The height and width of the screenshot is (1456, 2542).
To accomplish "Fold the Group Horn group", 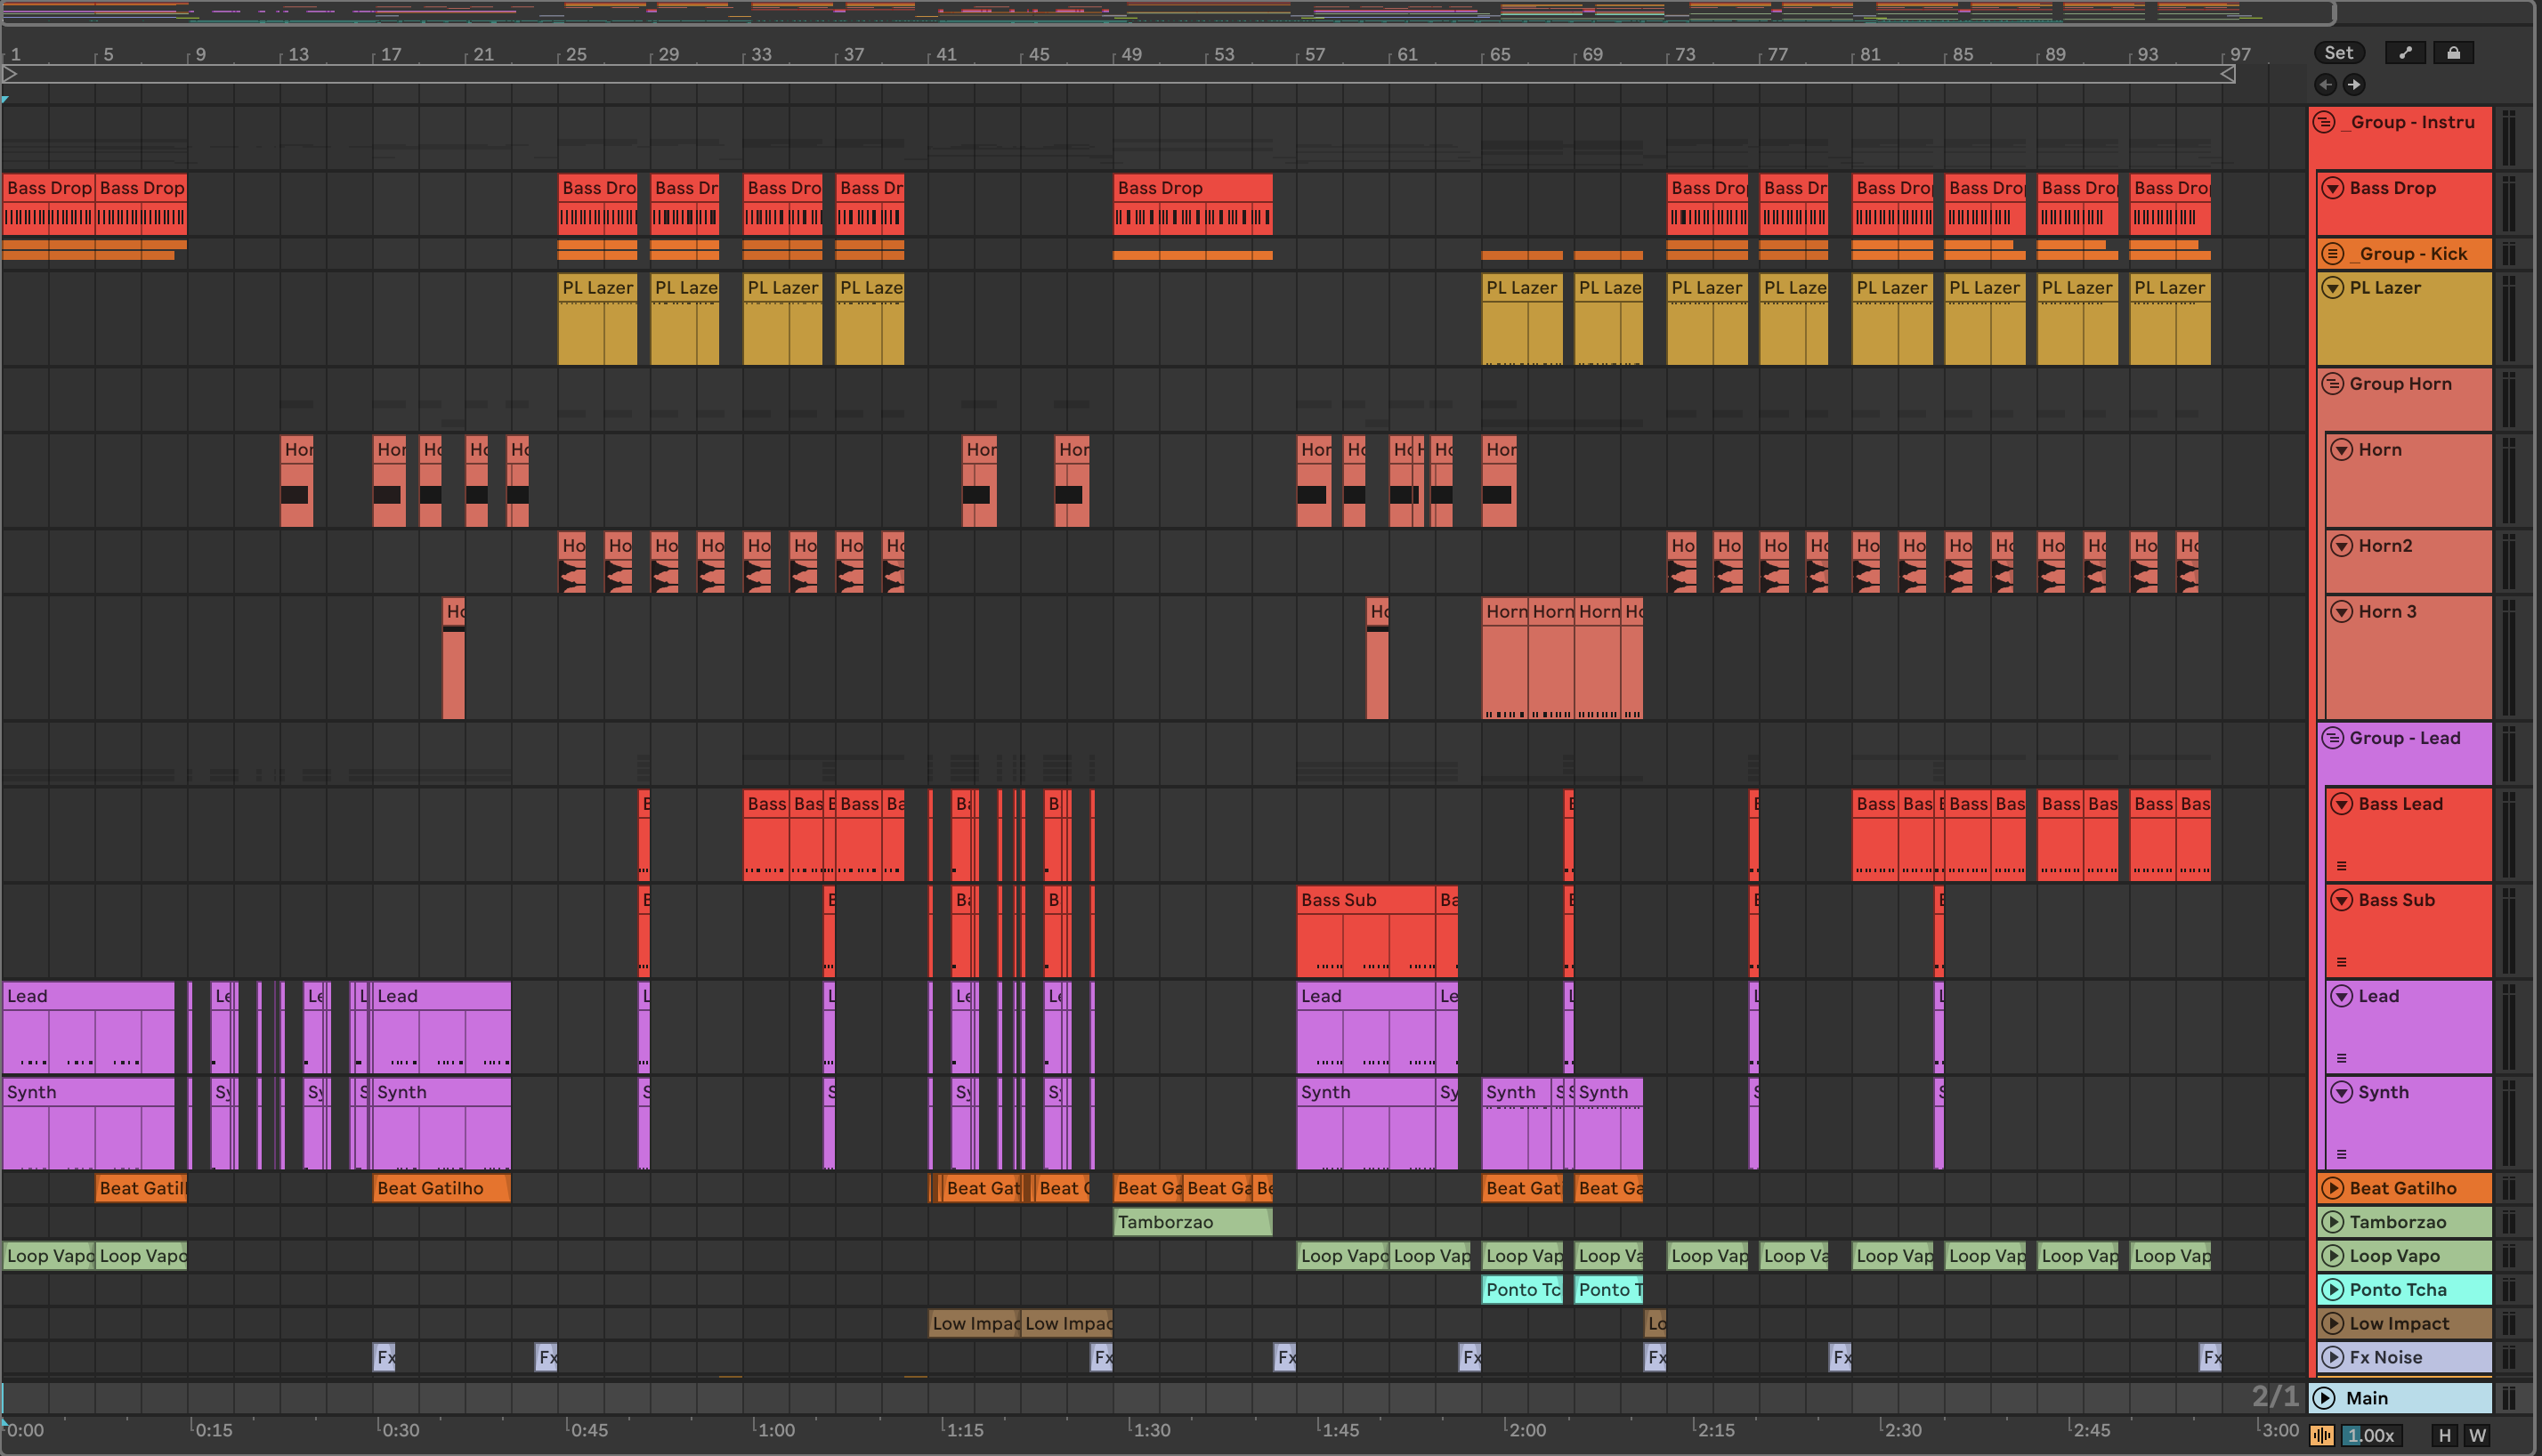I will point(2332,384).
